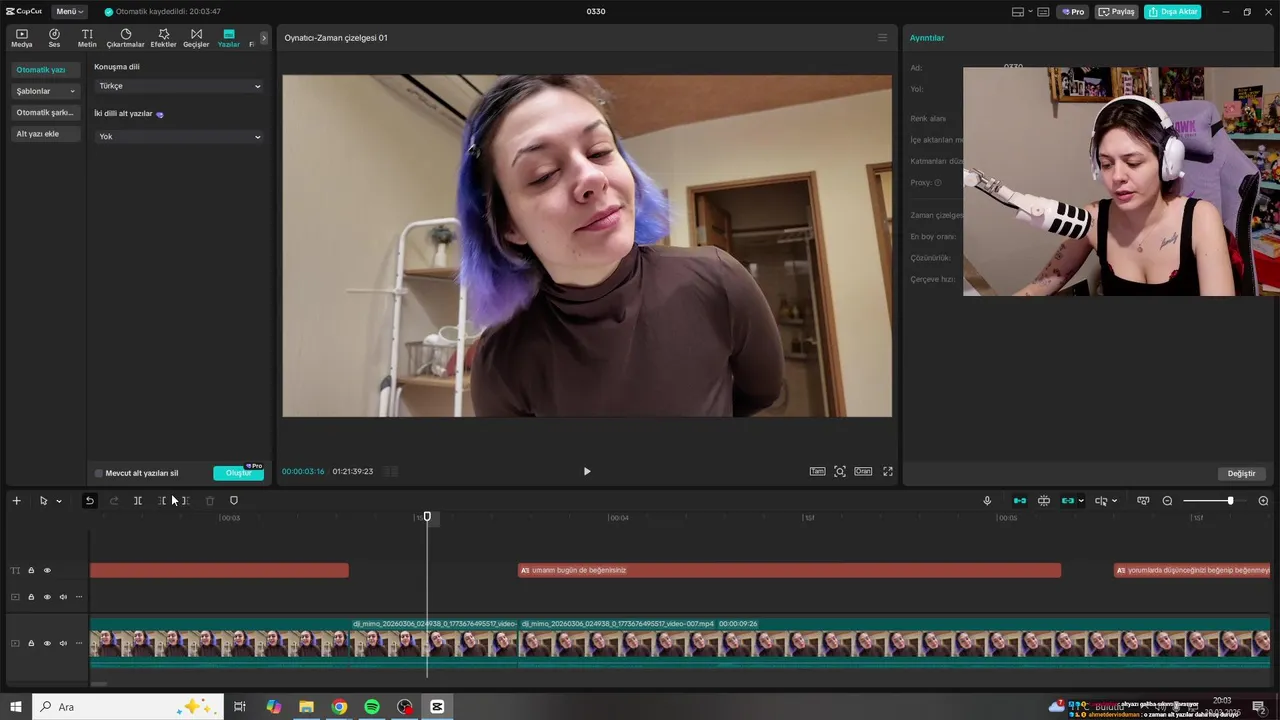Screen dimensions: 1280x720
Task: Open the linking options dropdown arrow
Action: click(x=1081, y=501)
